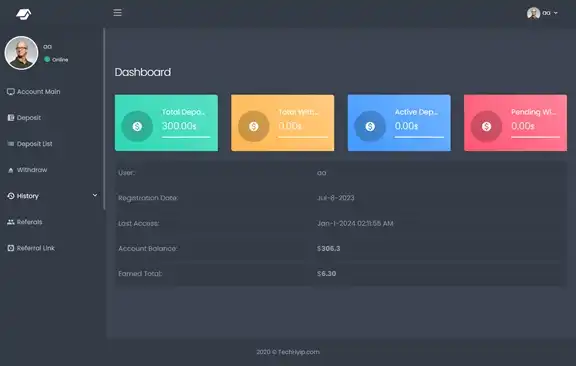
Task: Toggle the hamburger menu icon
Action: [x=118, y=13]
